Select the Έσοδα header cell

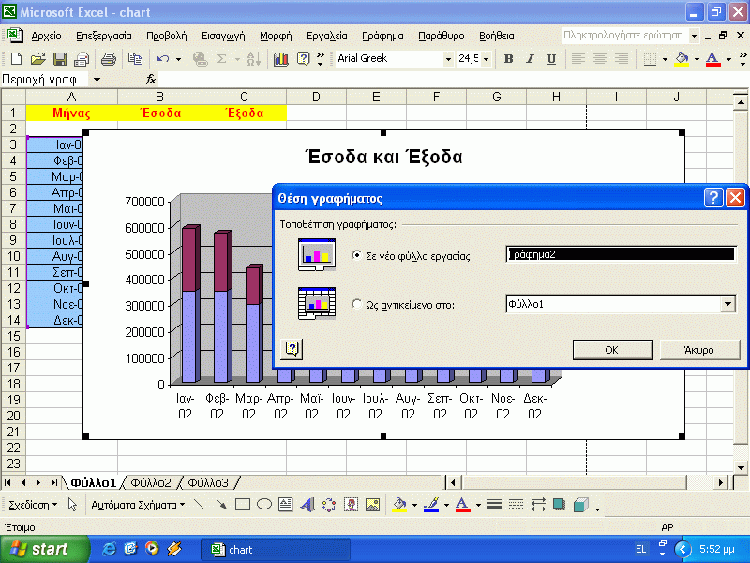(x=161, y=113)
